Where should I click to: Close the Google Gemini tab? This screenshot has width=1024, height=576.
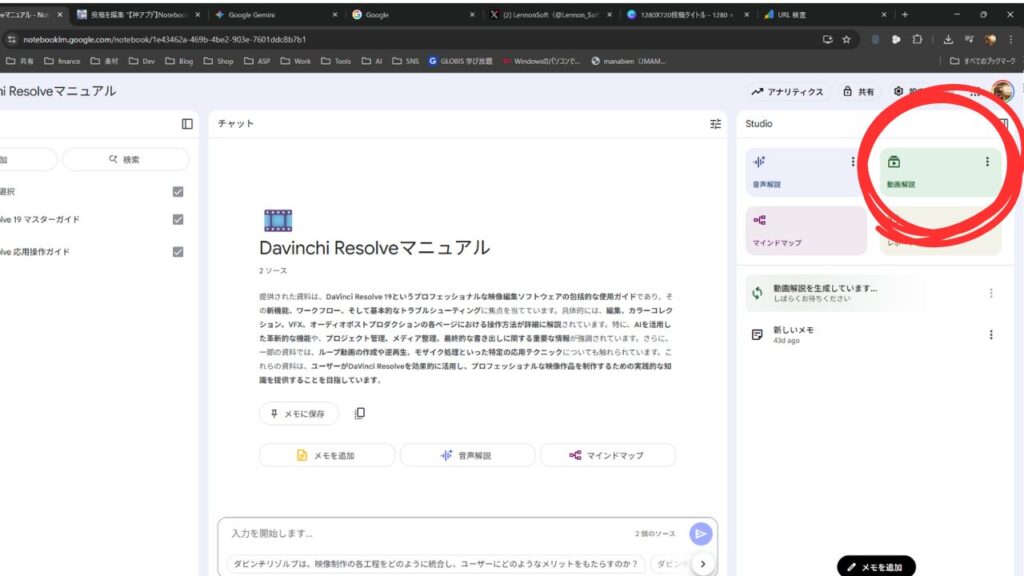point(335,14)
